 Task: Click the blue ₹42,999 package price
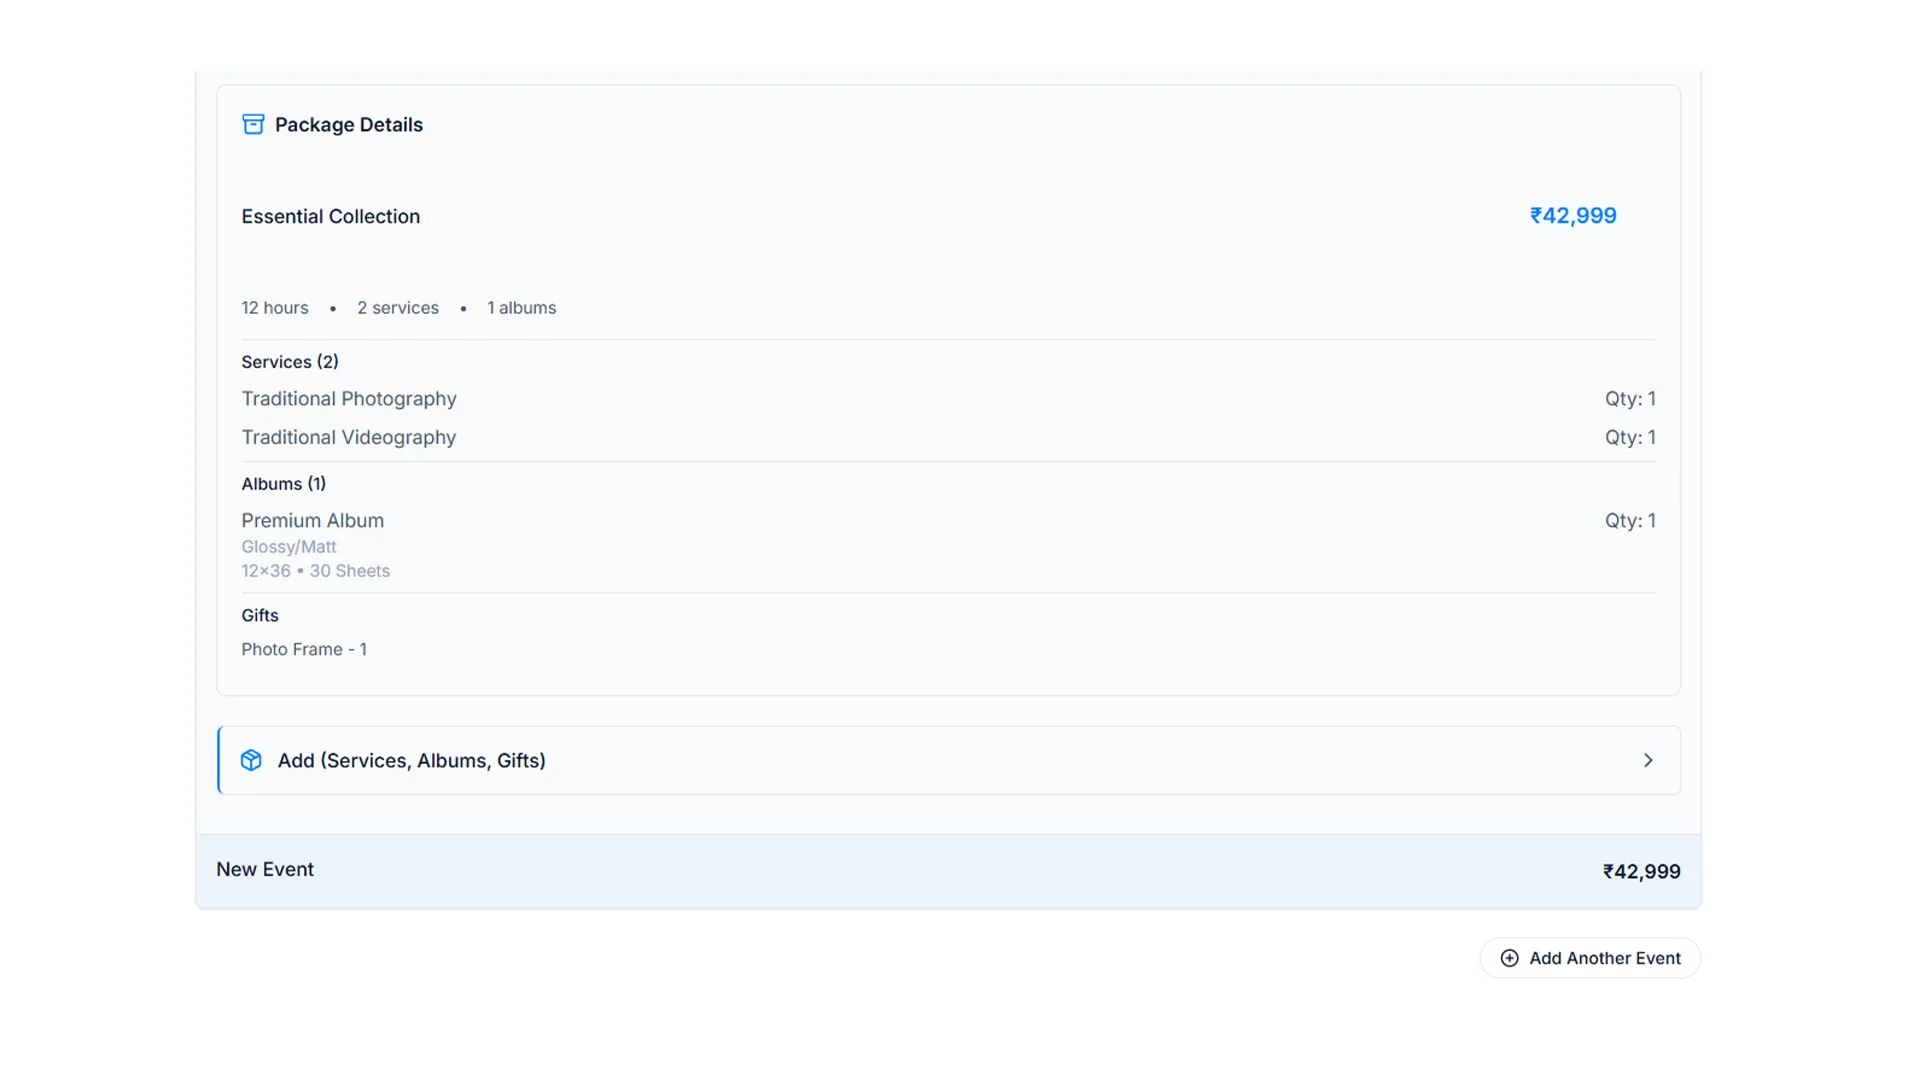point(1573,216)
